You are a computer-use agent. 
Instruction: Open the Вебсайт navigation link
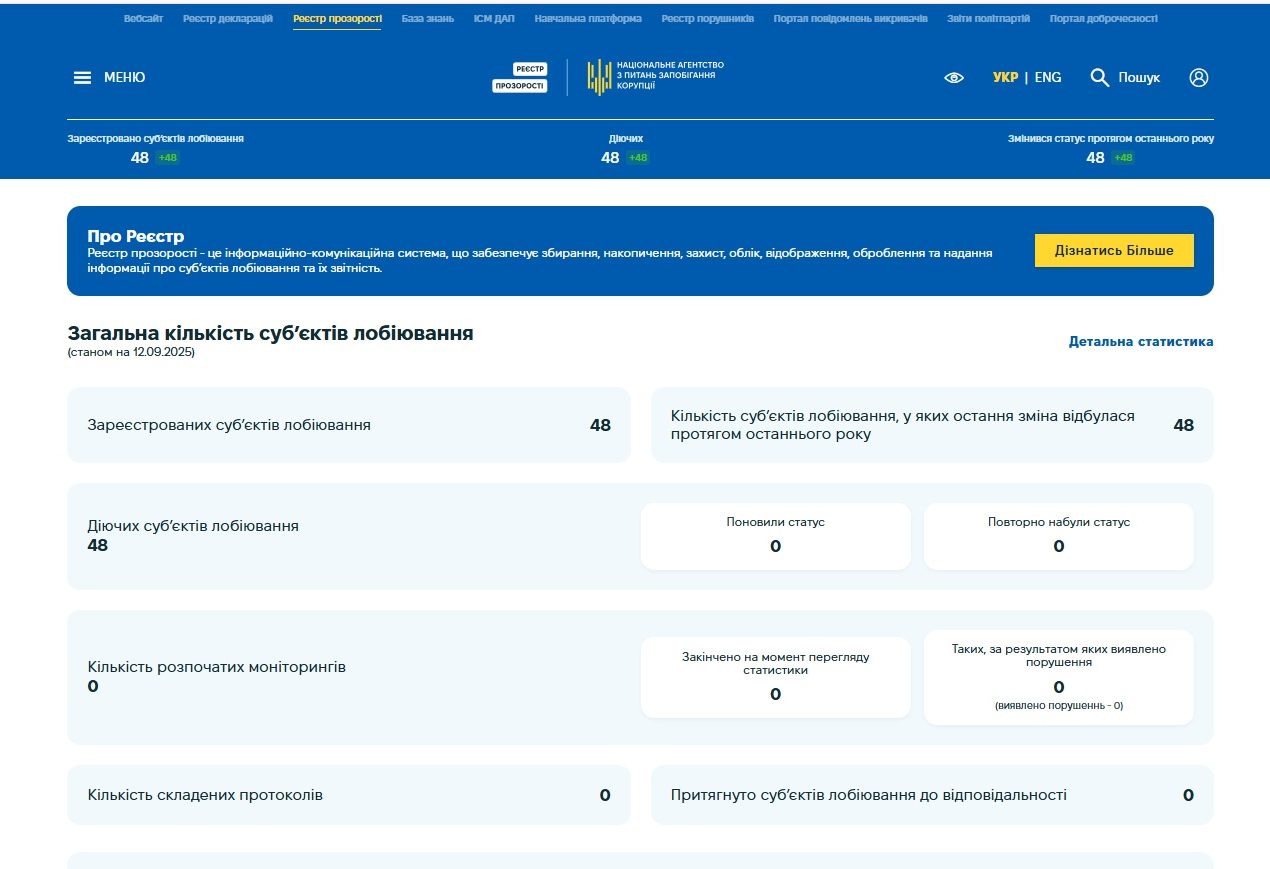point(143,17)
